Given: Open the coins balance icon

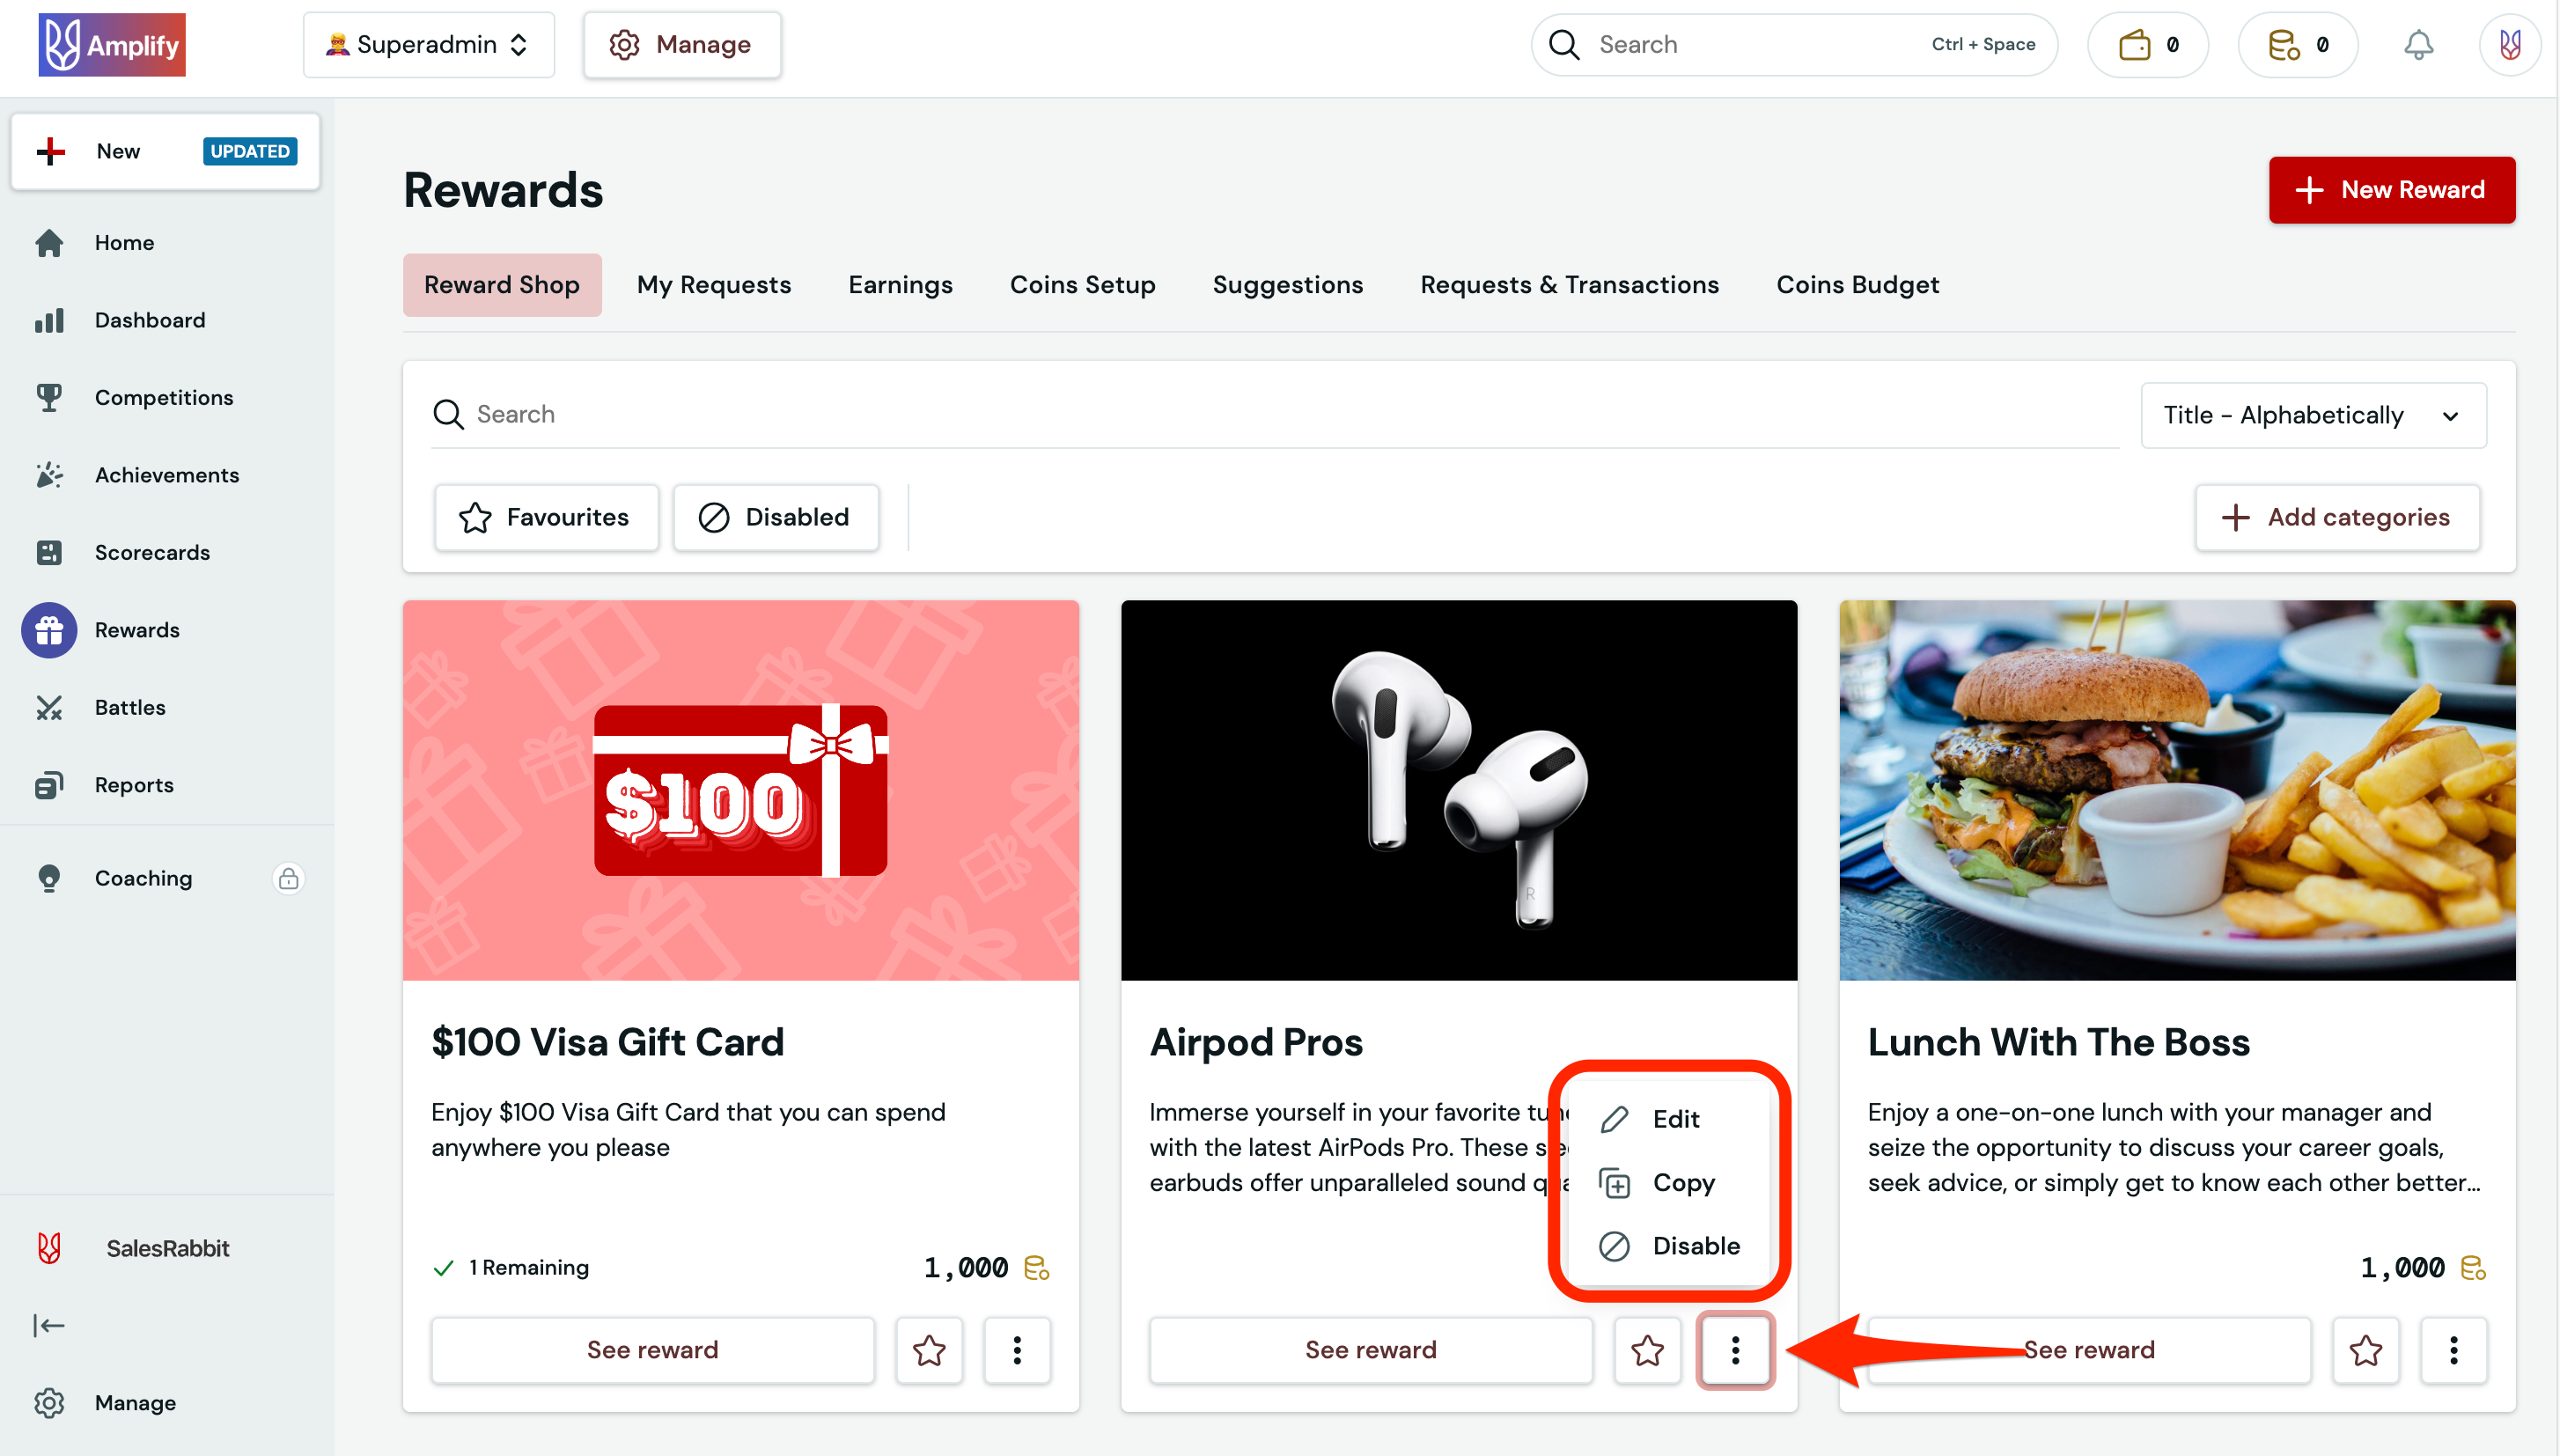Looking at the screenshot, I should 2296,44.
